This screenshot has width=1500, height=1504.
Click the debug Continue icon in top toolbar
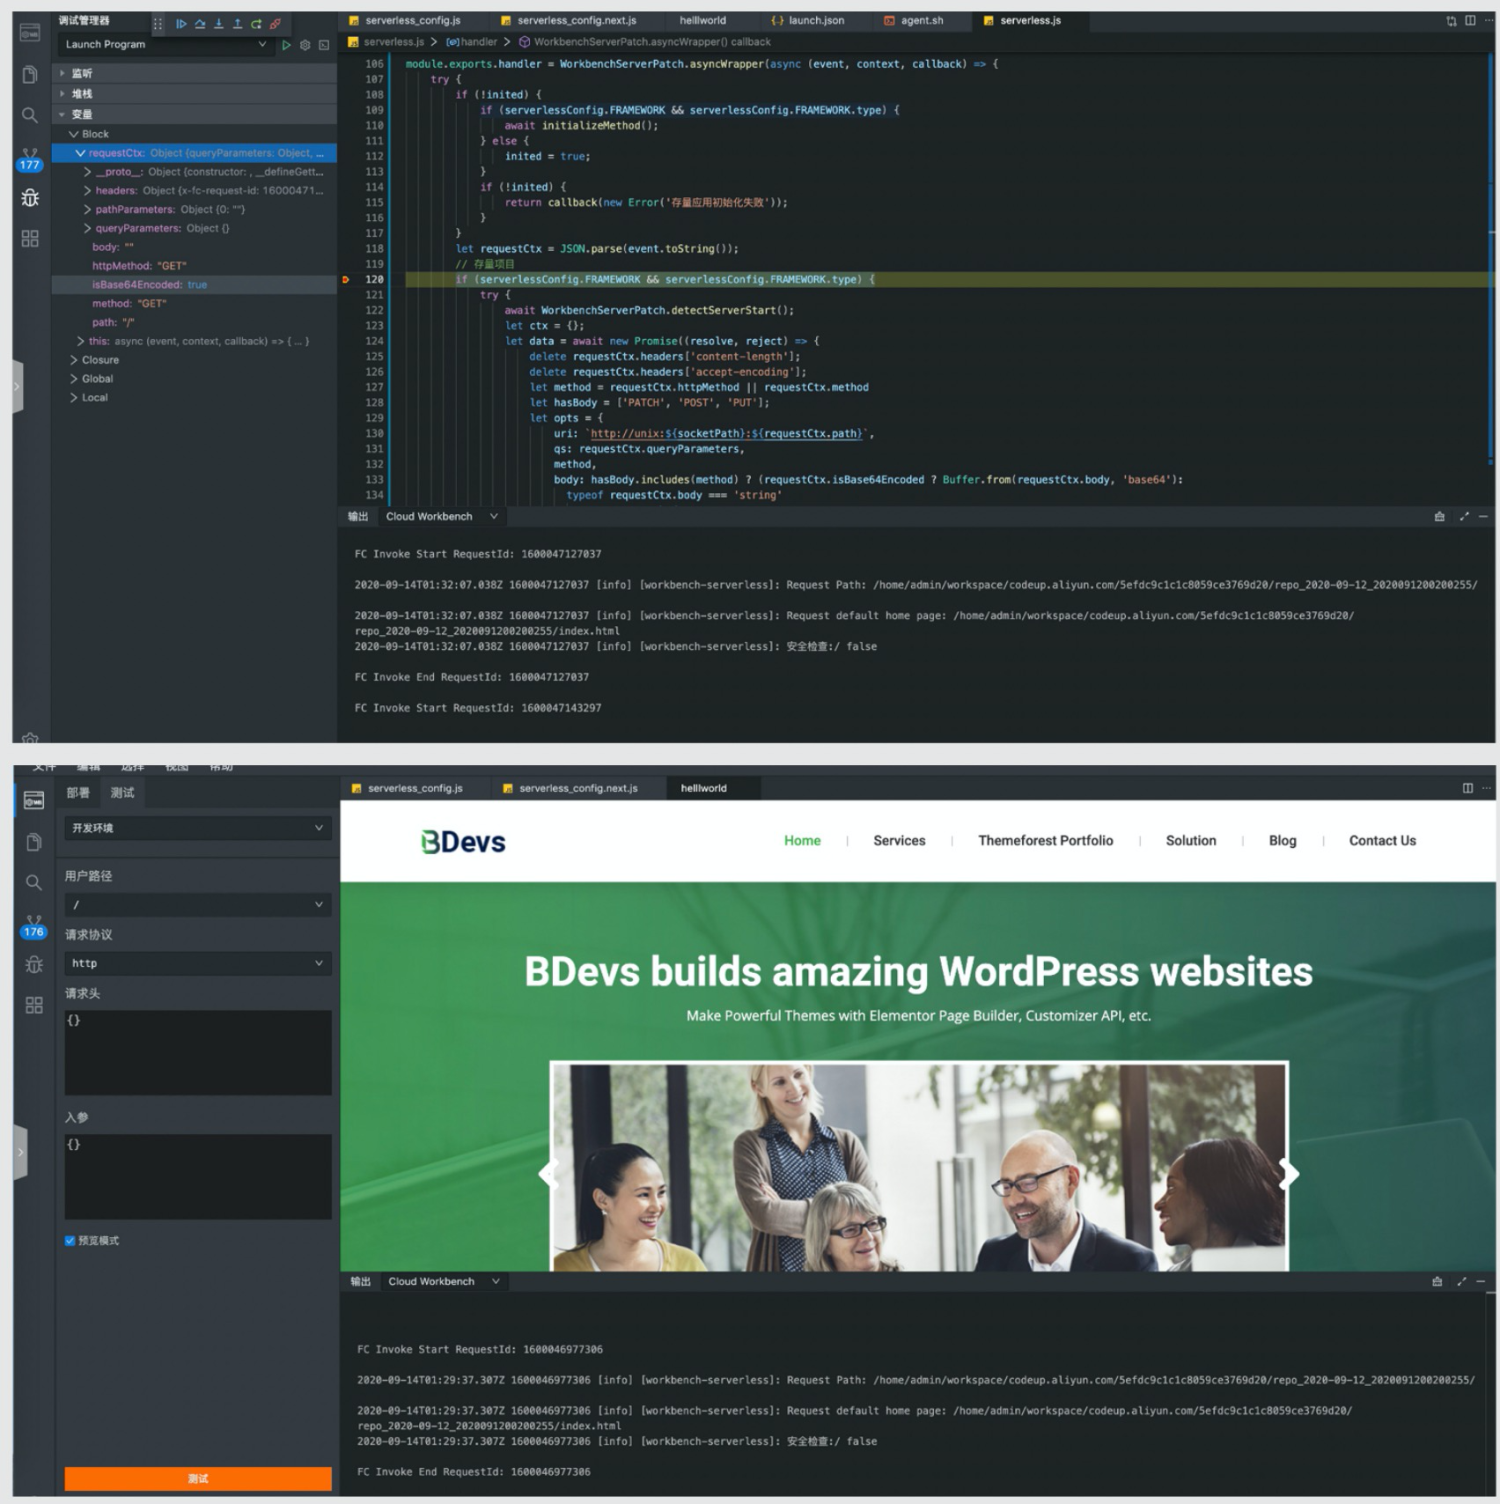coord(181,23)
